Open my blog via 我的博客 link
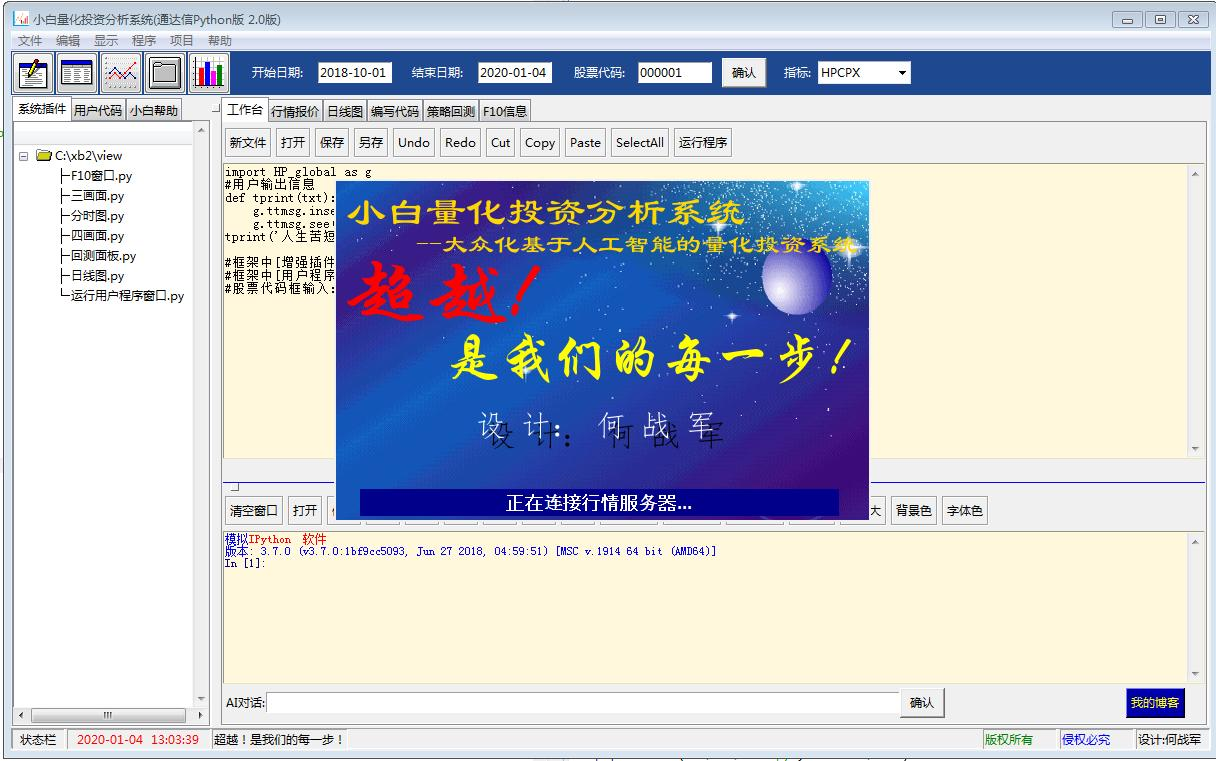The height and width of the screenshot is (761, 1216). pos(1155,703)
